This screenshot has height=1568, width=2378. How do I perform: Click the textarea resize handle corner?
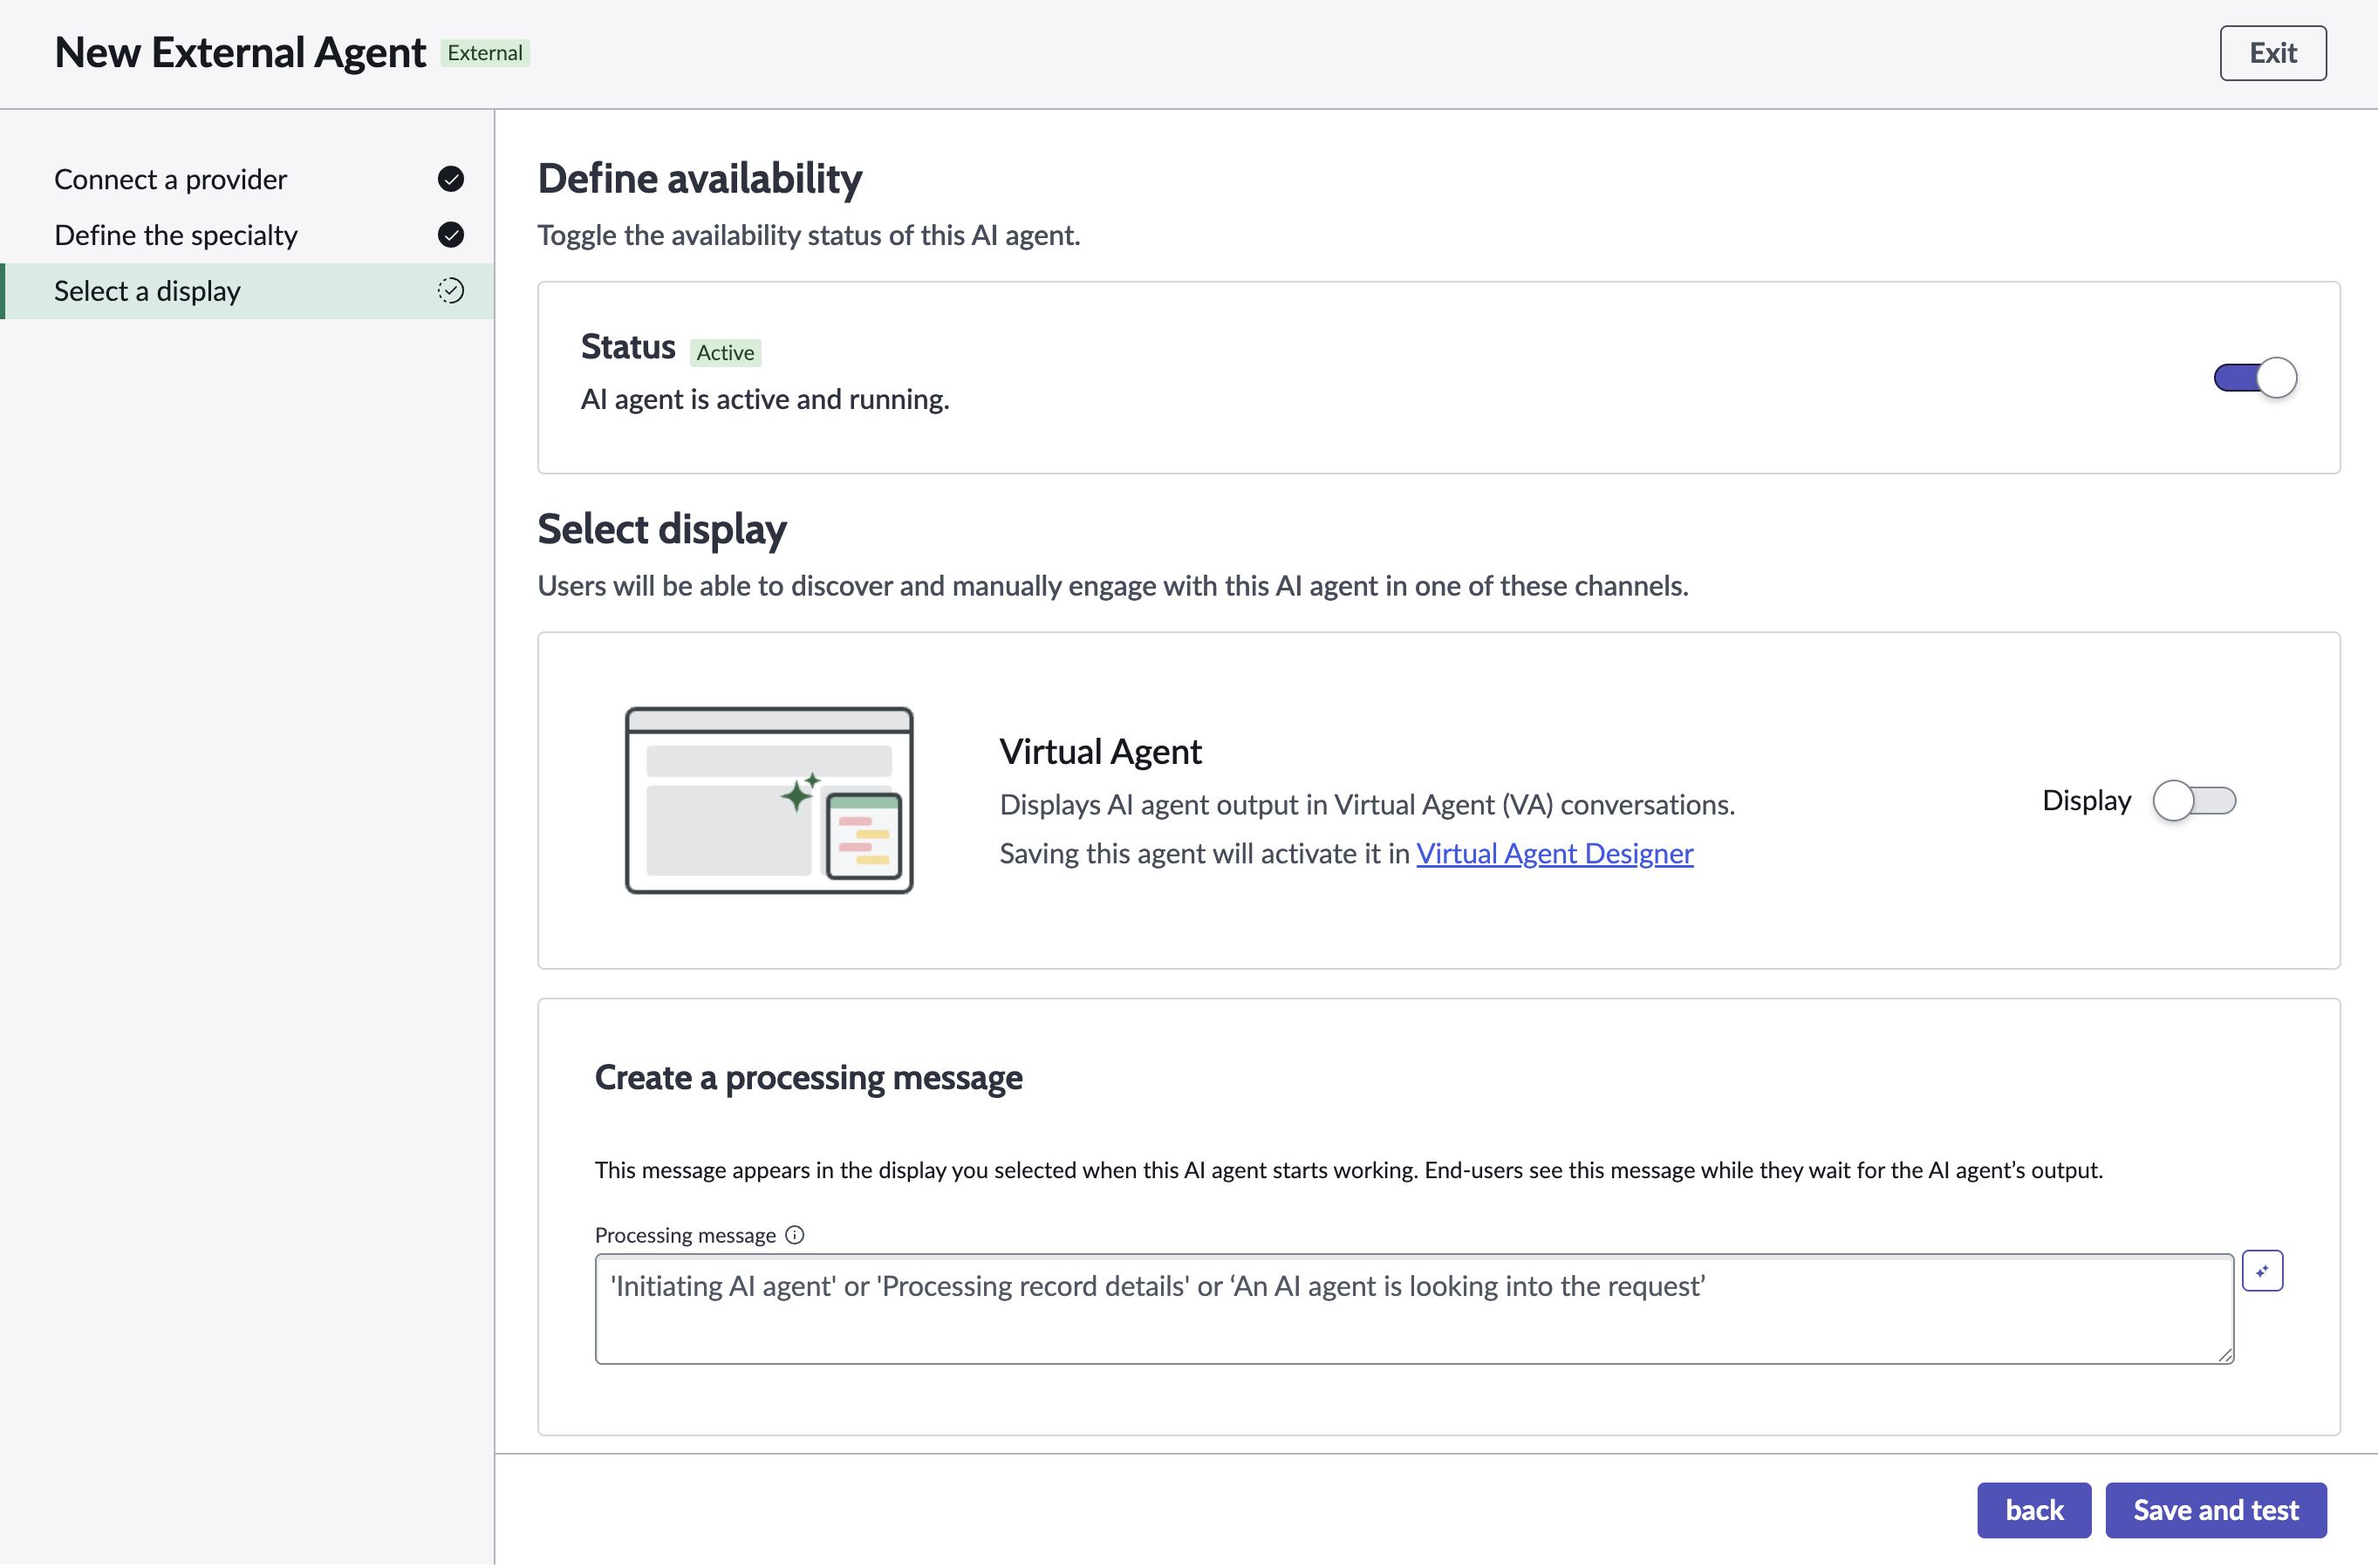(2224, 1354)
